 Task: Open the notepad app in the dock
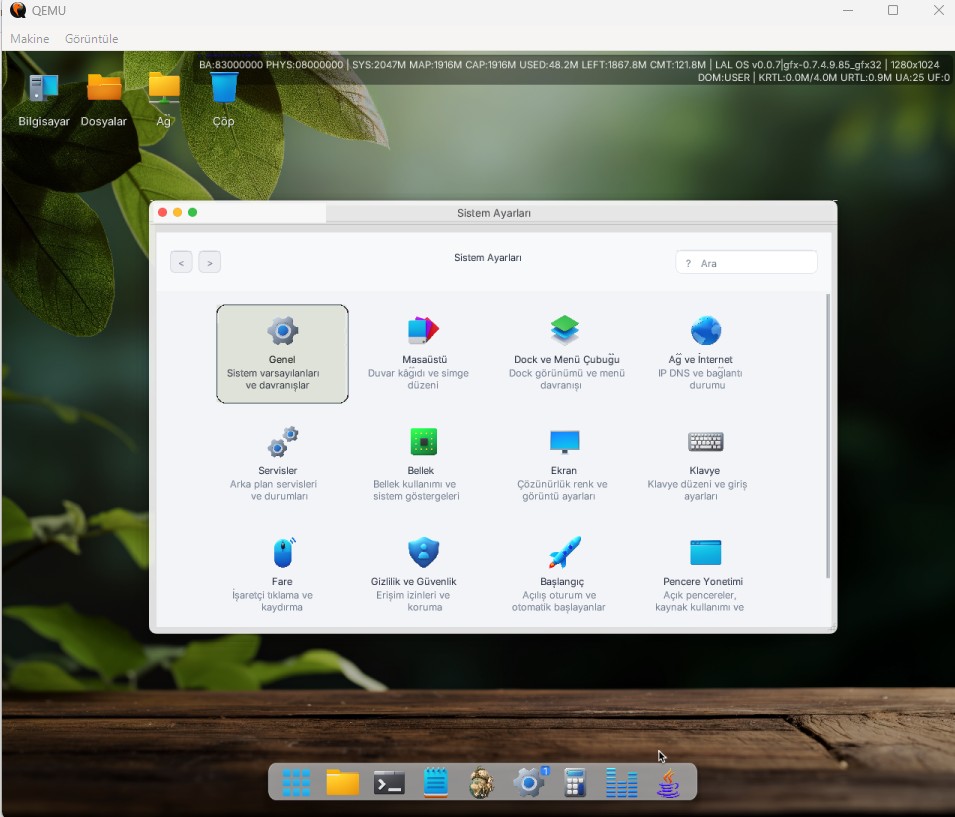[x=435, y=782]
